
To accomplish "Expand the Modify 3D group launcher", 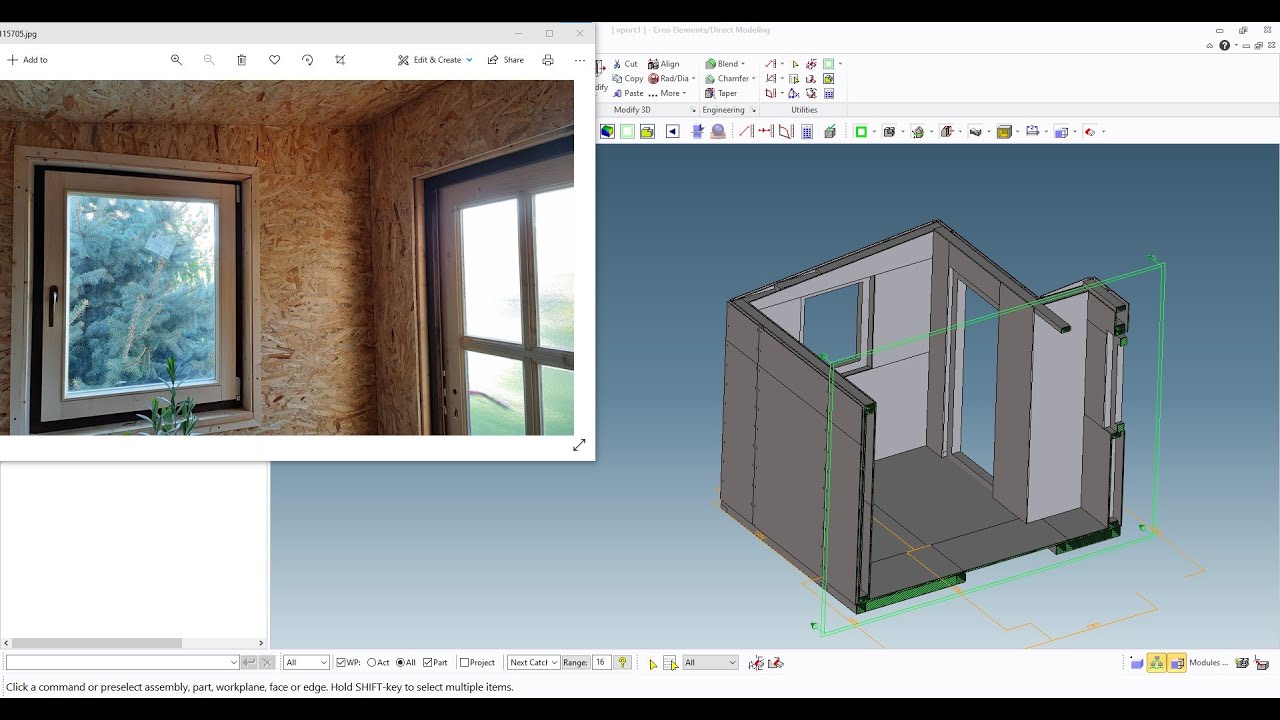I will click(693, 110).
